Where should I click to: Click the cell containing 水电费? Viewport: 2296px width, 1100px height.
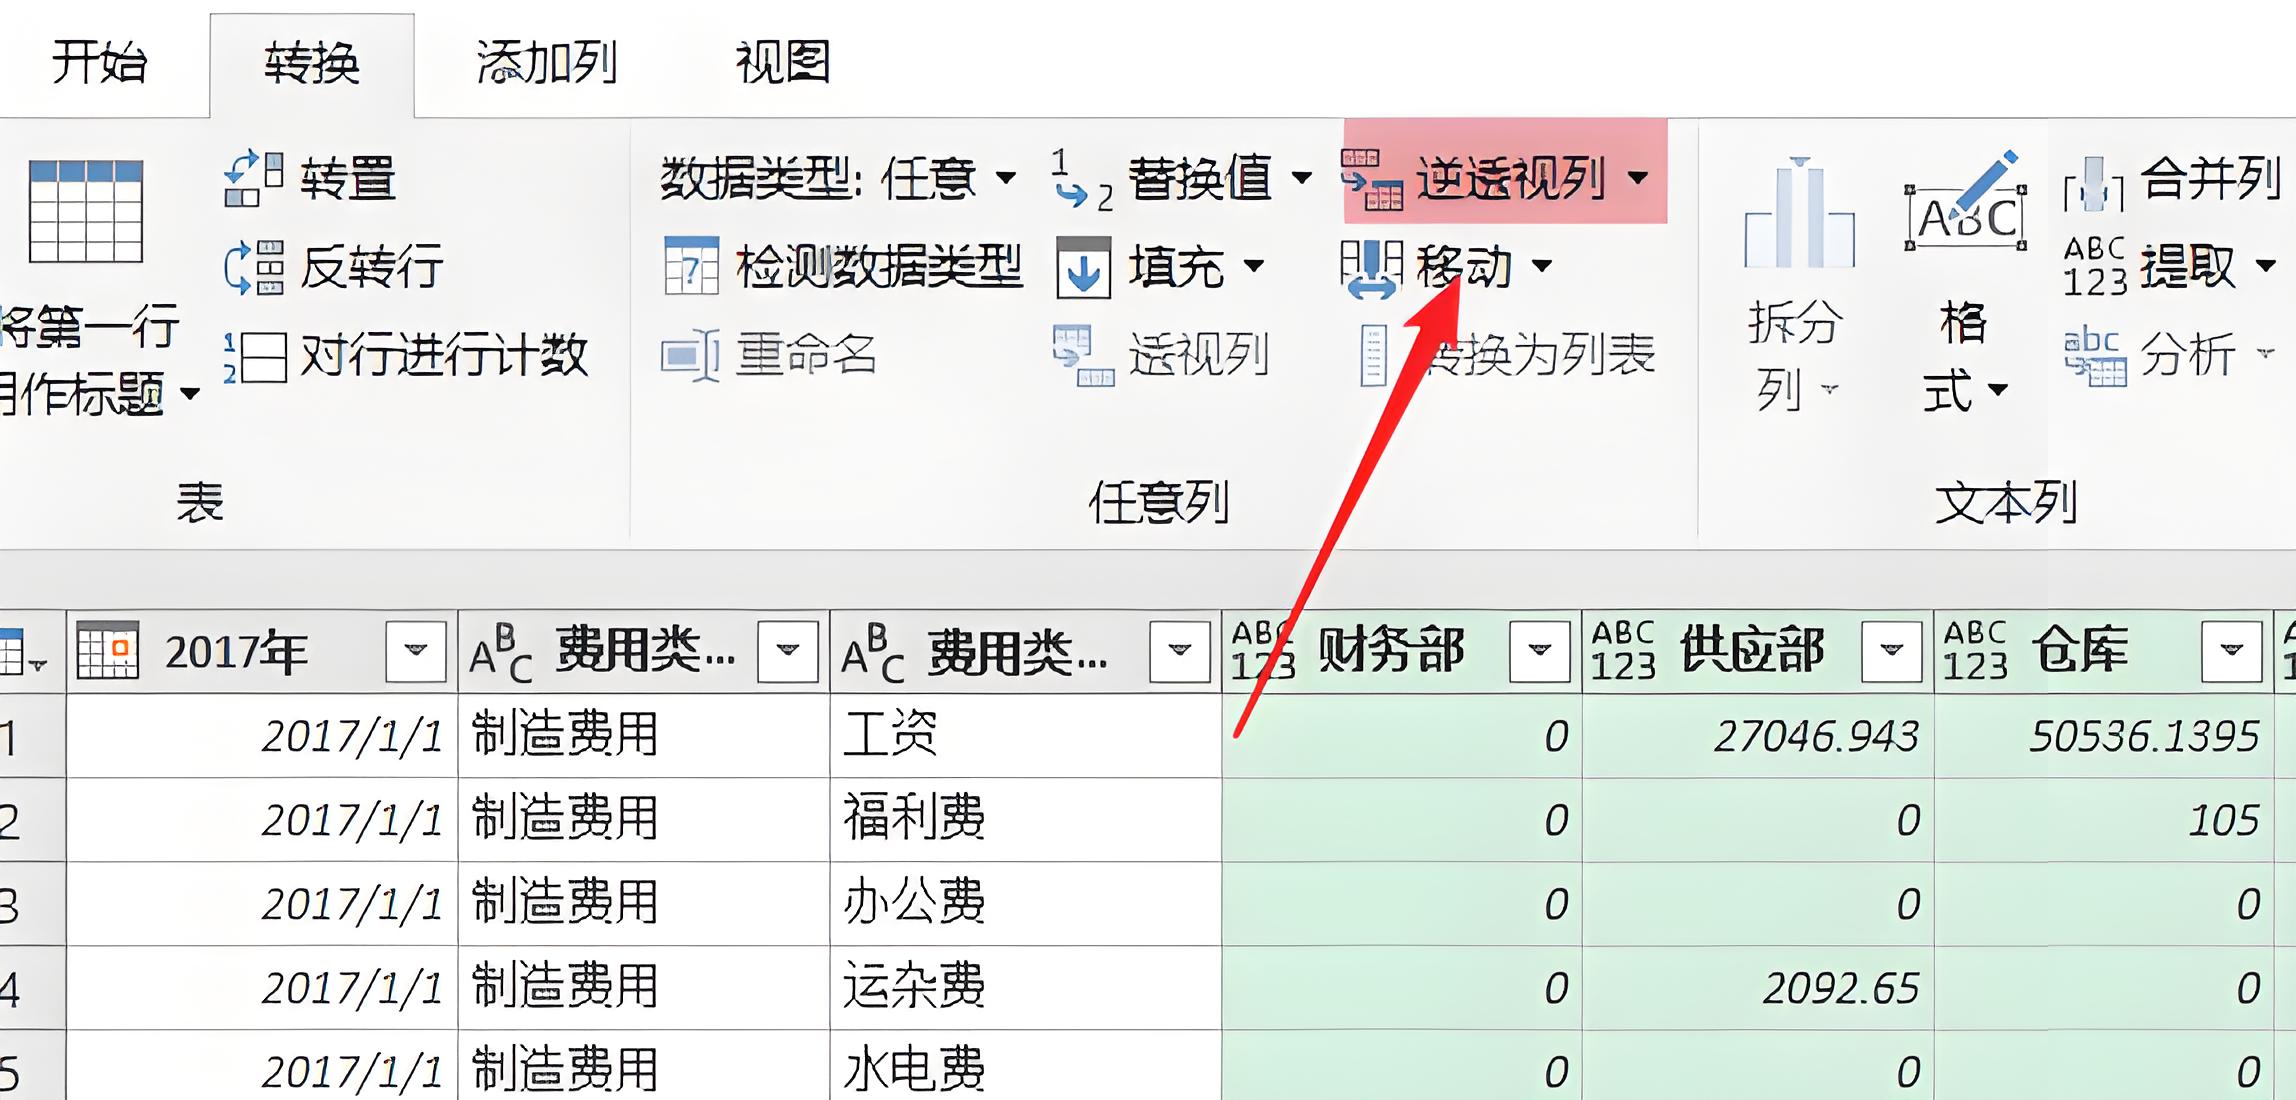pos(1026,1066)
